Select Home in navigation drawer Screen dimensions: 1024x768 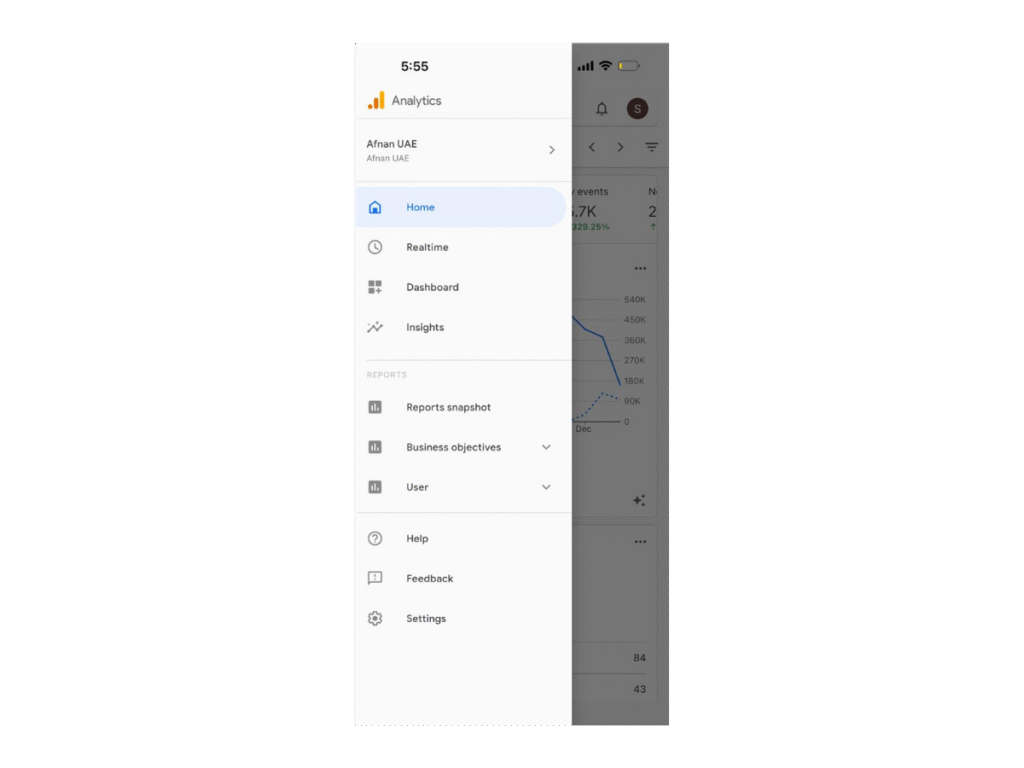point(460,207)
